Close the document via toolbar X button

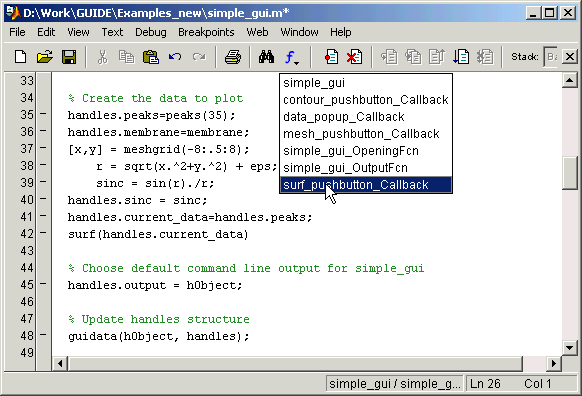pos(570,57)
